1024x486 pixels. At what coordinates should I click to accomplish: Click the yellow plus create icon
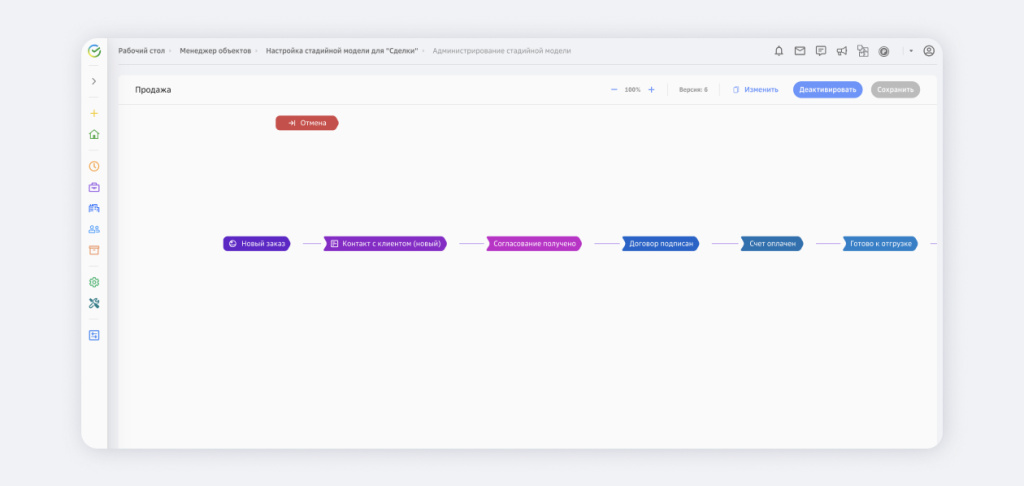94,113
